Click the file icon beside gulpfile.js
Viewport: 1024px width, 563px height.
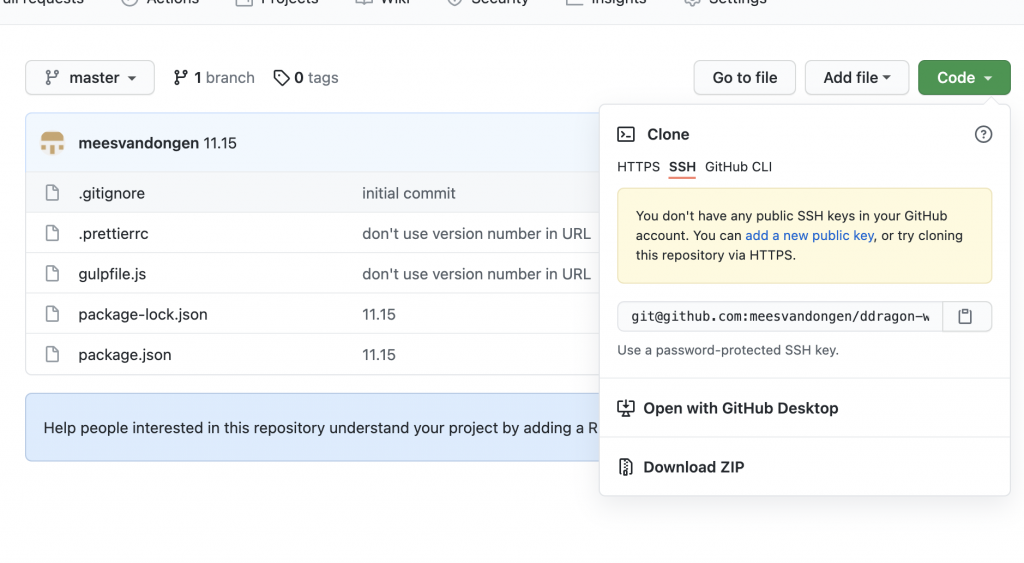(x=52, y=274)
